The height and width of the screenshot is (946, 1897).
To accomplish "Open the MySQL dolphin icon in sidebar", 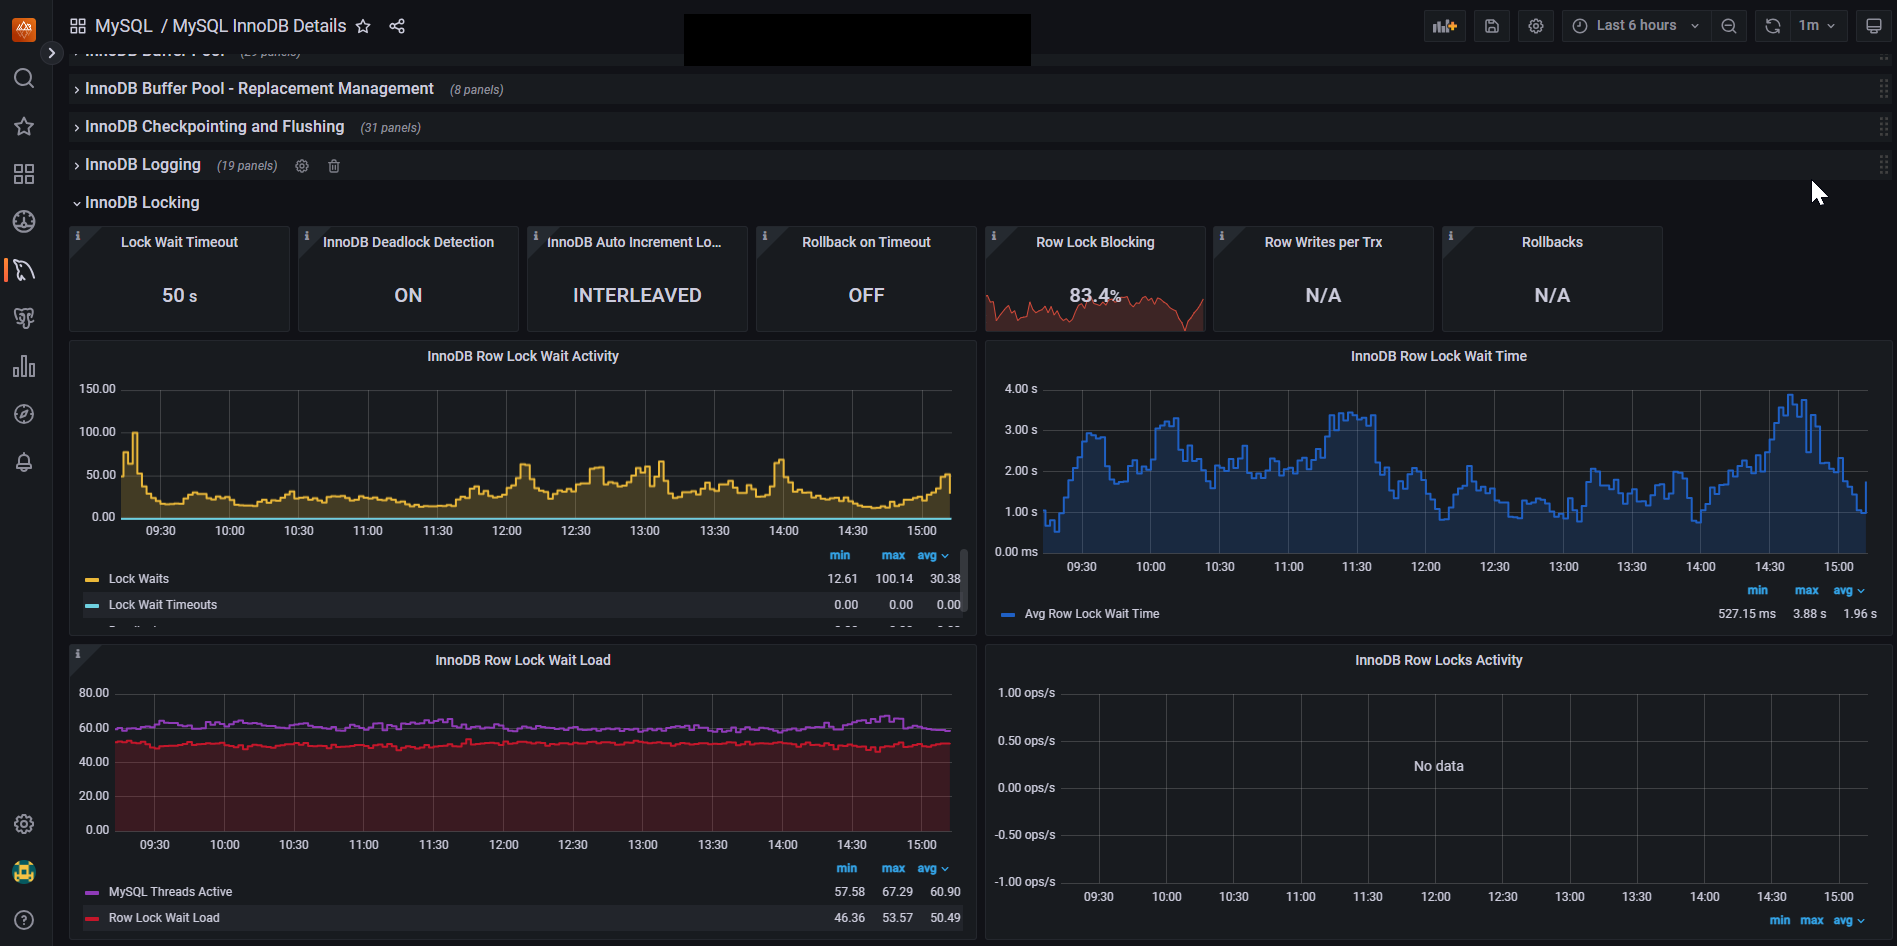I will pos(24,270).
